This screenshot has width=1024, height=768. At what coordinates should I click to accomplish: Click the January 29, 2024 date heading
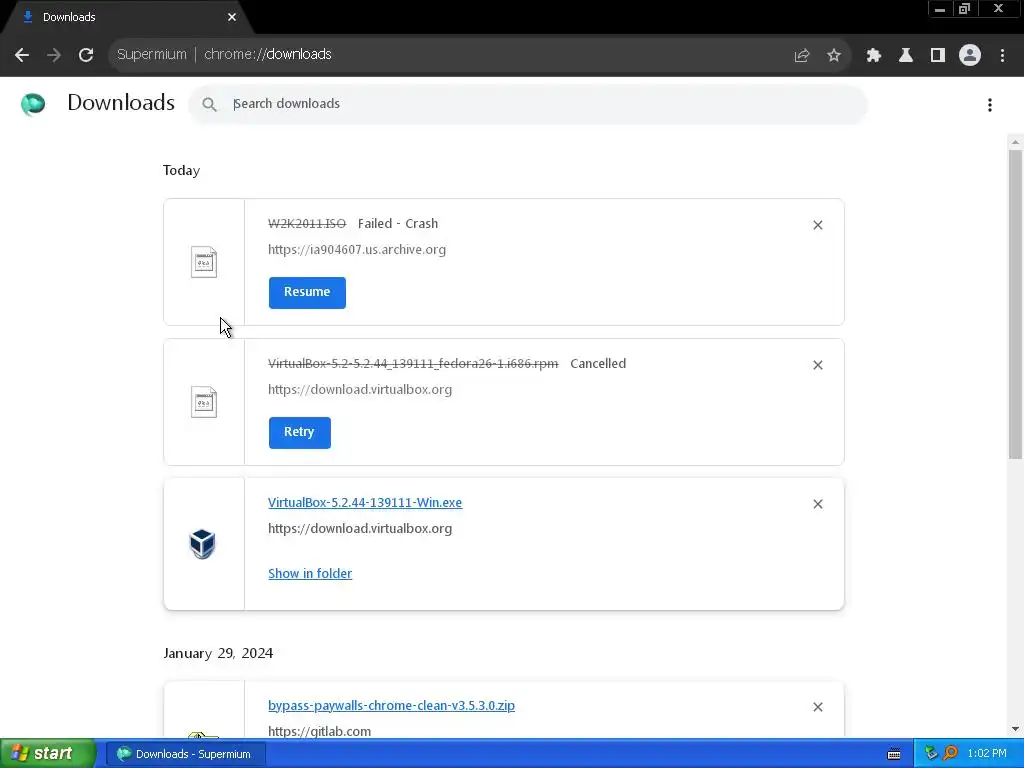pyautogui.click(x=218, y=653)
